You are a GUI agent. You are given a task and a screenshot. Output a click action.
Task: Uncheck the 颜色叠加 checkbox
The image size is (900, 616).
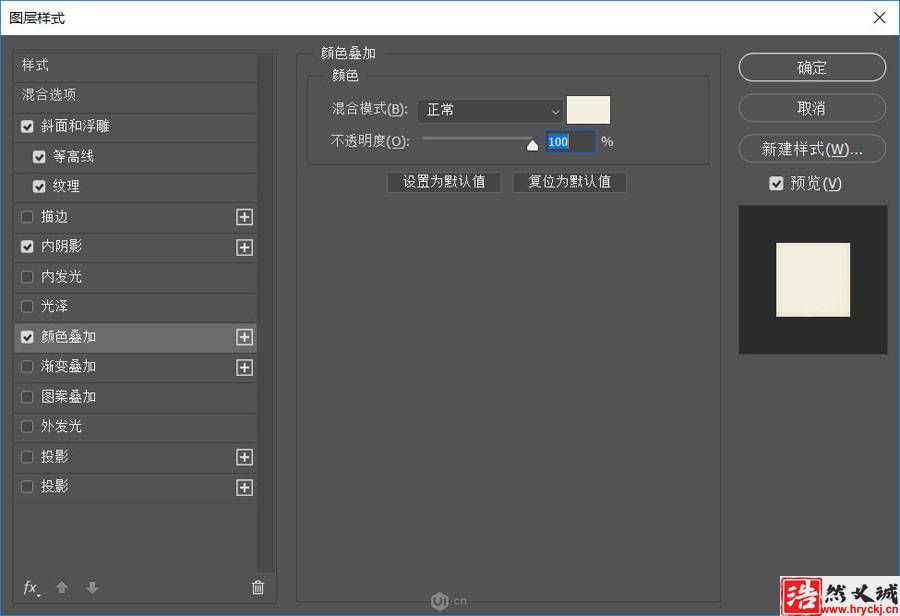tap(27, 337)
